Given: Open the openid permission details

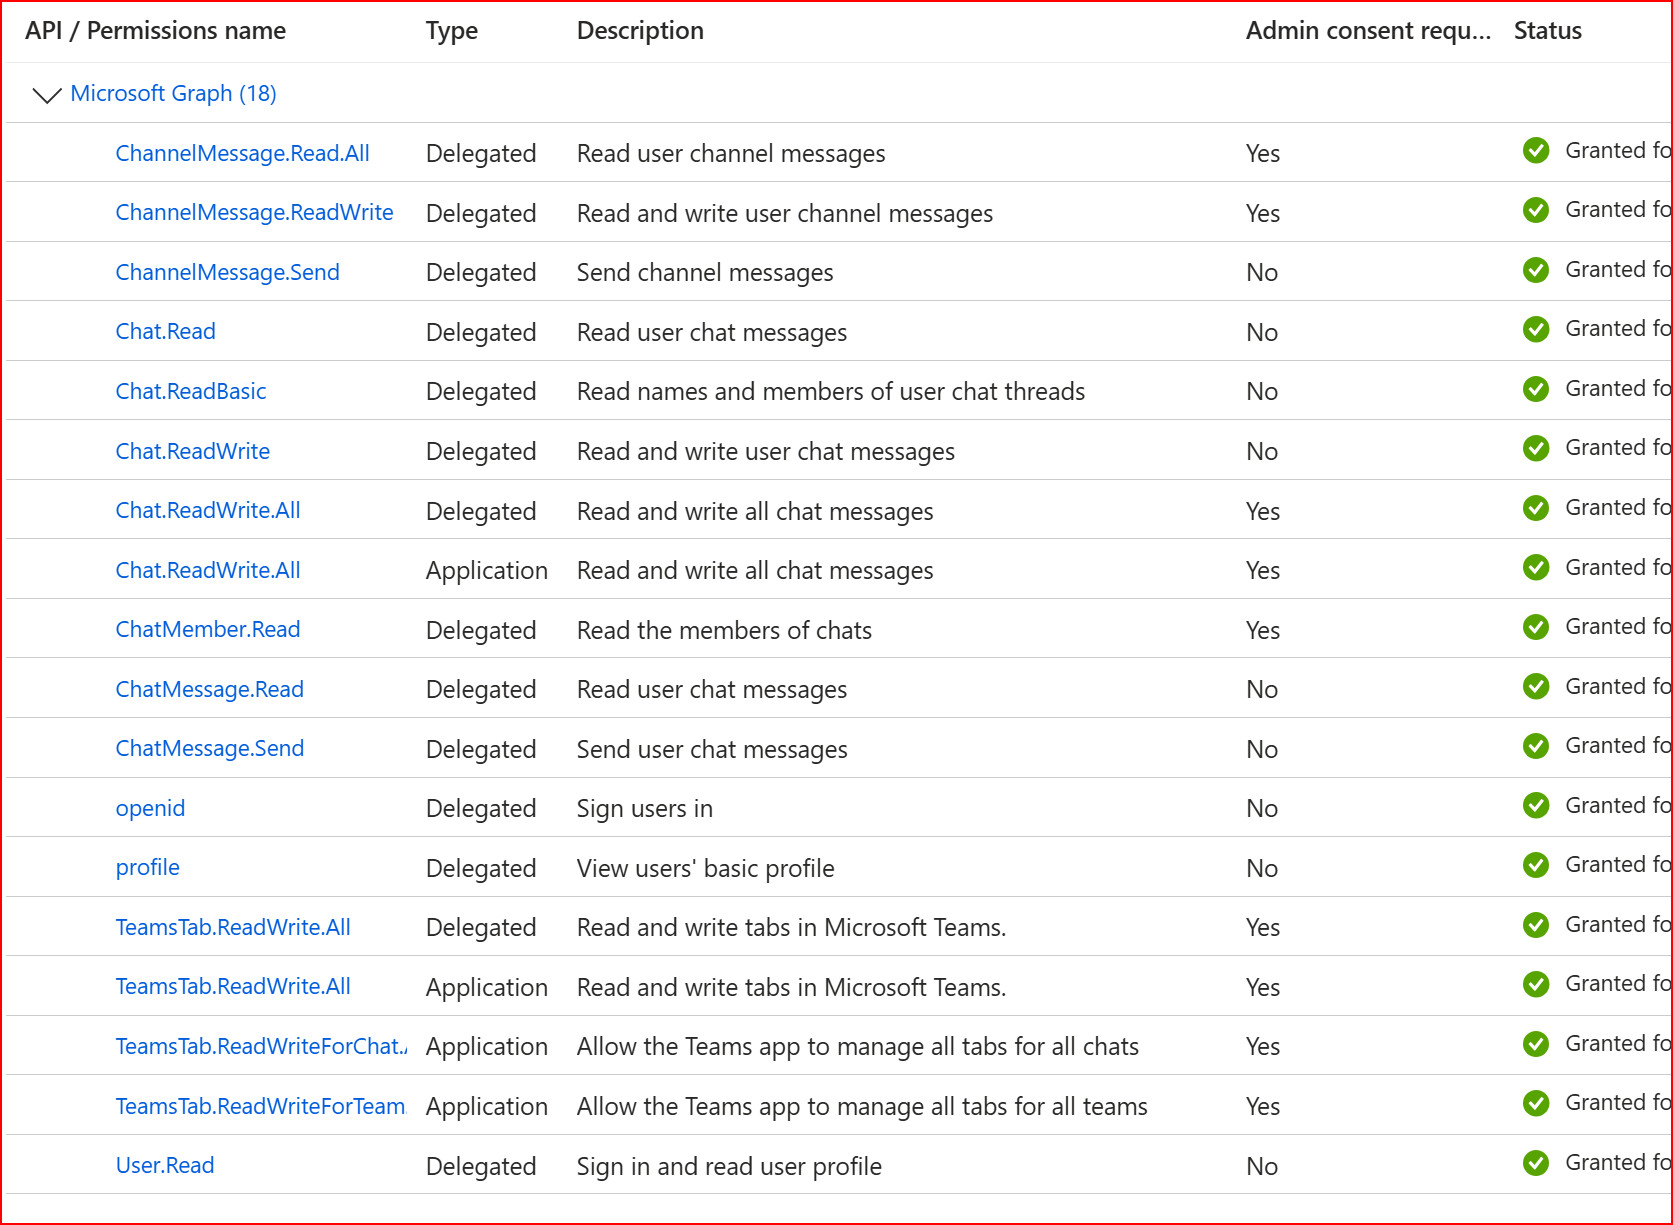Looking at the screenshot, I should 150,807.
